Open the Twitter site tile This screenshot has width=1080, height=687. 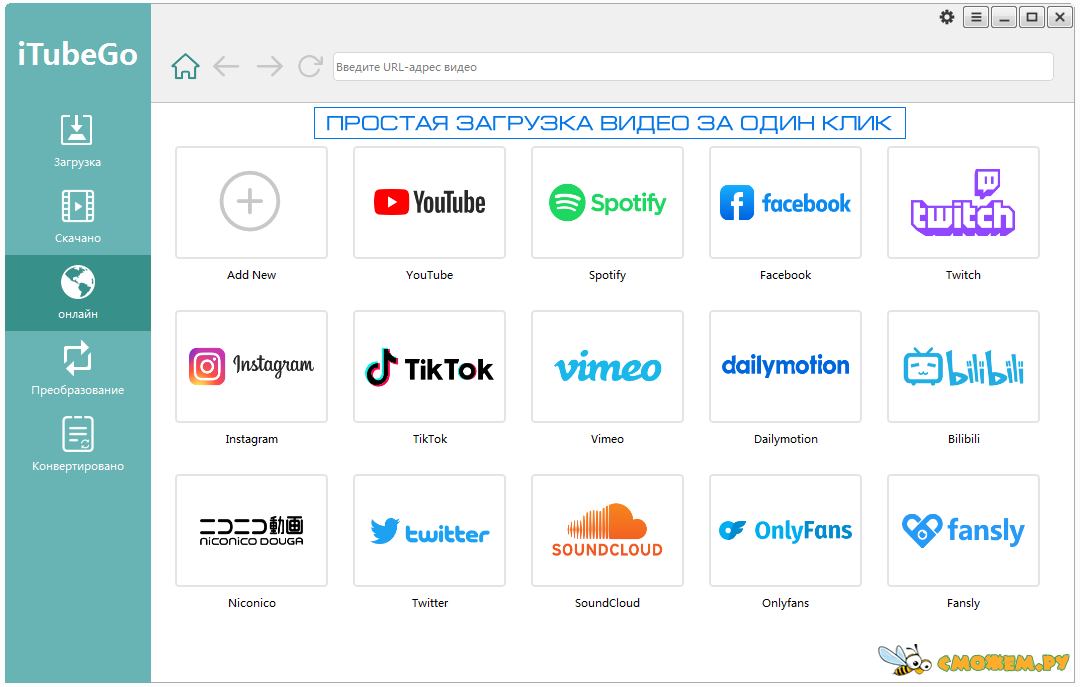tap(429, 531)
